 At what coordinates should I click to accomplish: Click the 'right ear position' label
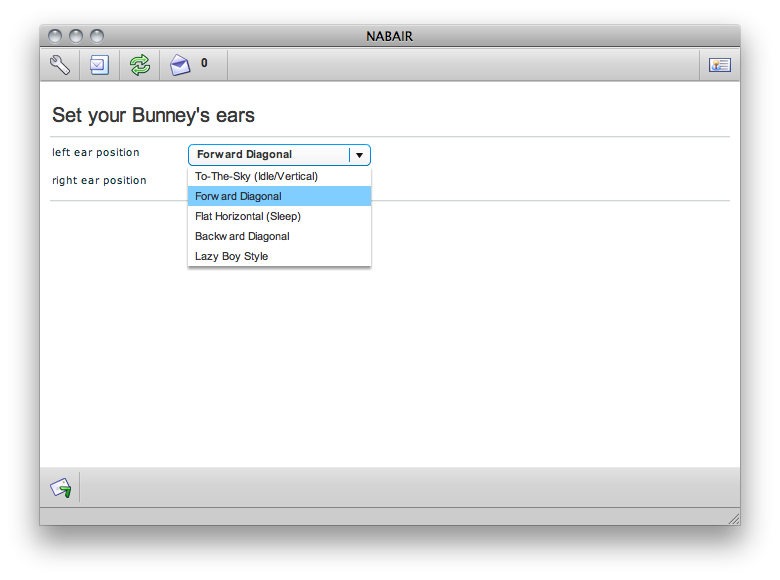(99, 181)
